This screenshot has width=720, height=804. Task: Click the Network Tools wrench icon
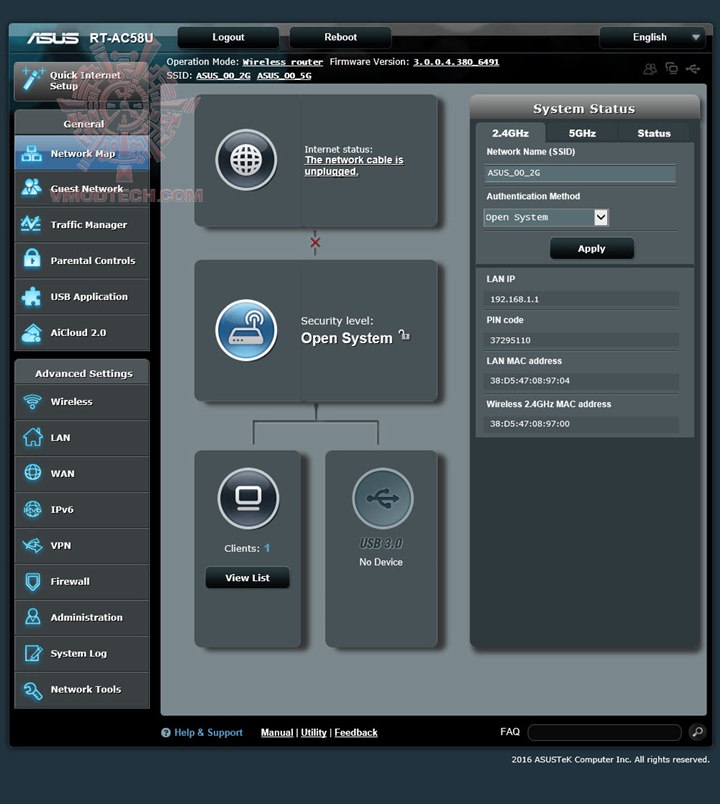click(33, 690)
